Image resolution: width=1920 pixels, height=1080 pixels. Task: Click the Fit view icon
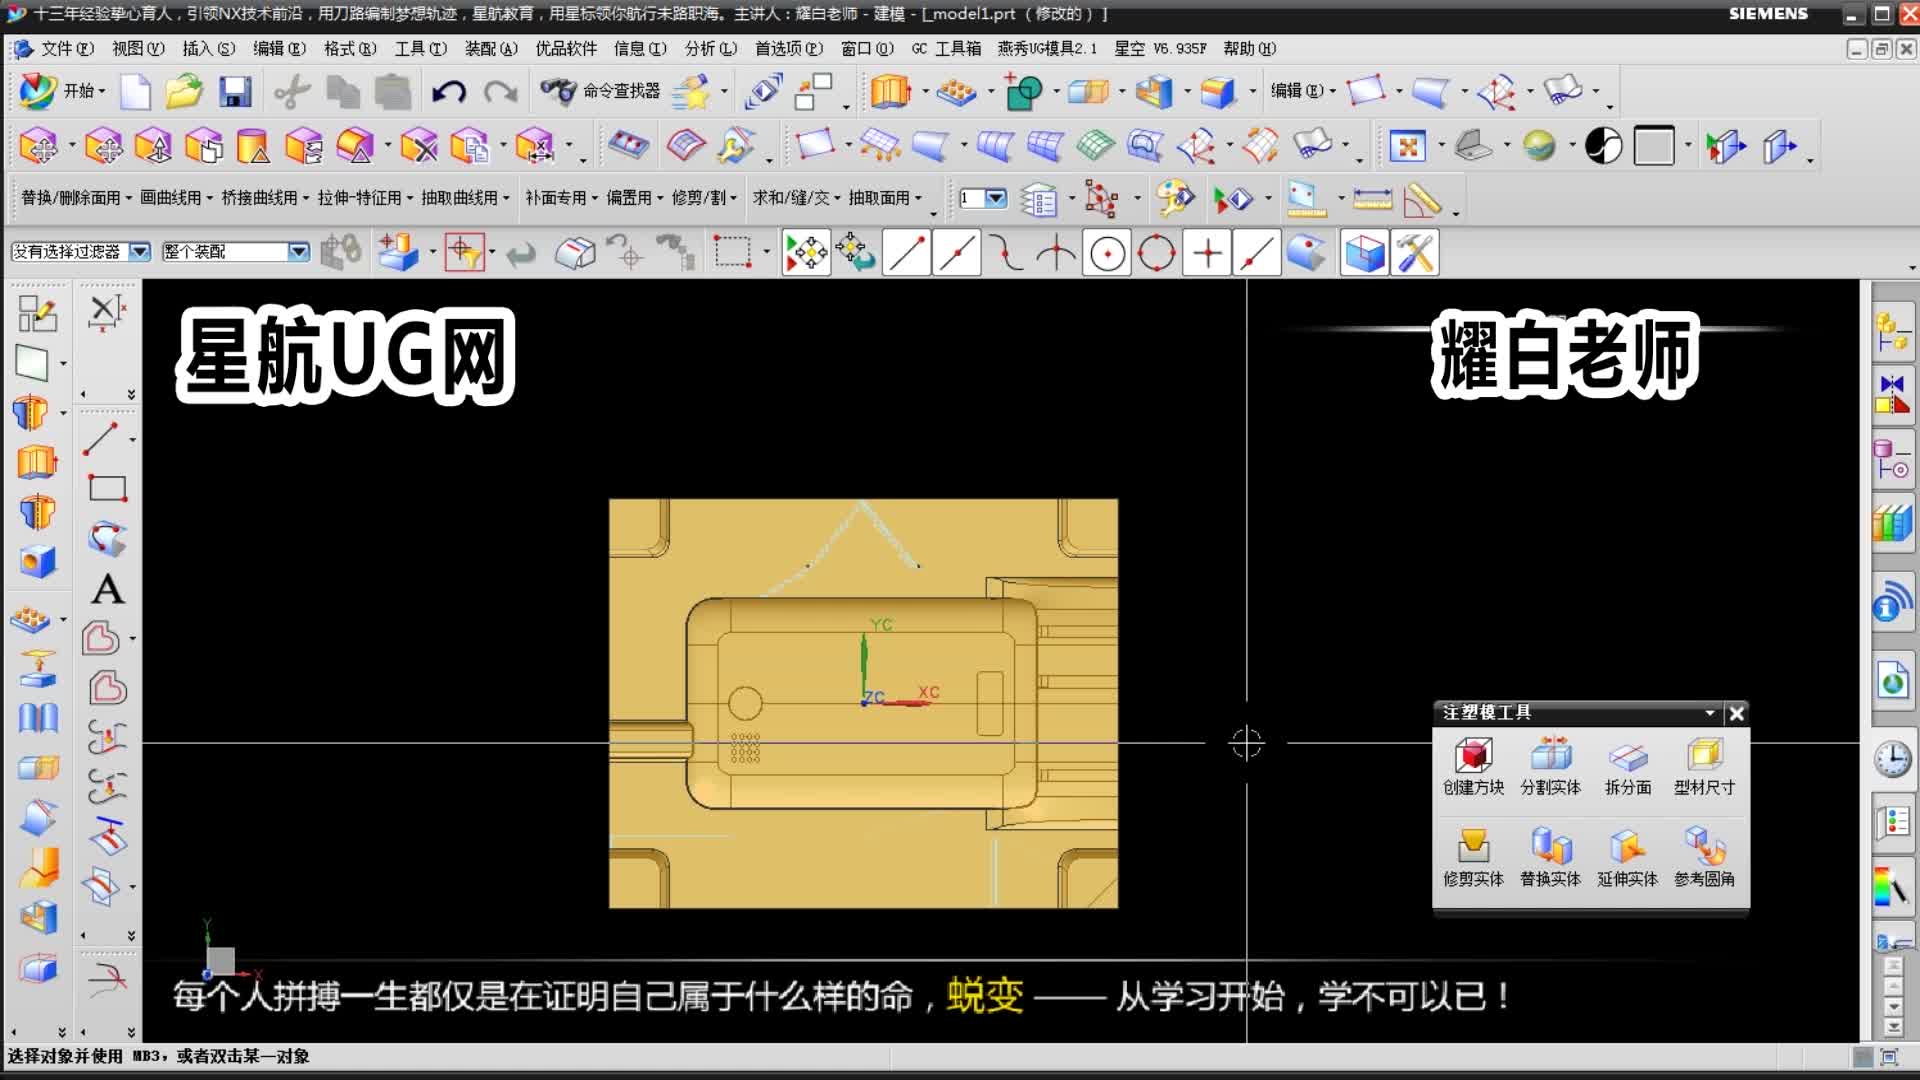coord(1406,147)
